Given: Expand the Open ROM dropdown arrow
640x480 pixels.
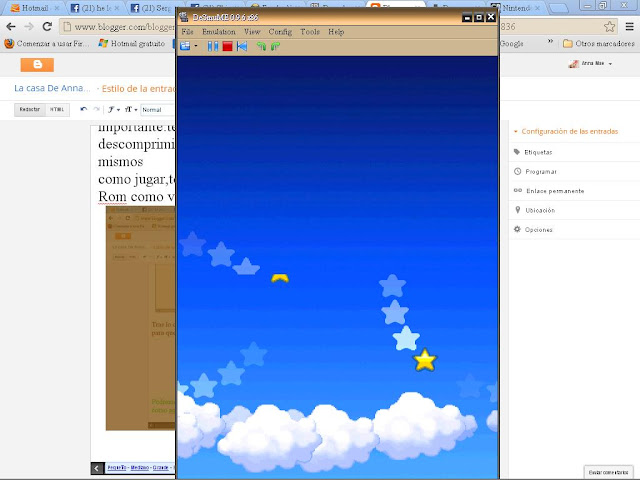Looking at the screenshot, I should (x=196, y=46).
